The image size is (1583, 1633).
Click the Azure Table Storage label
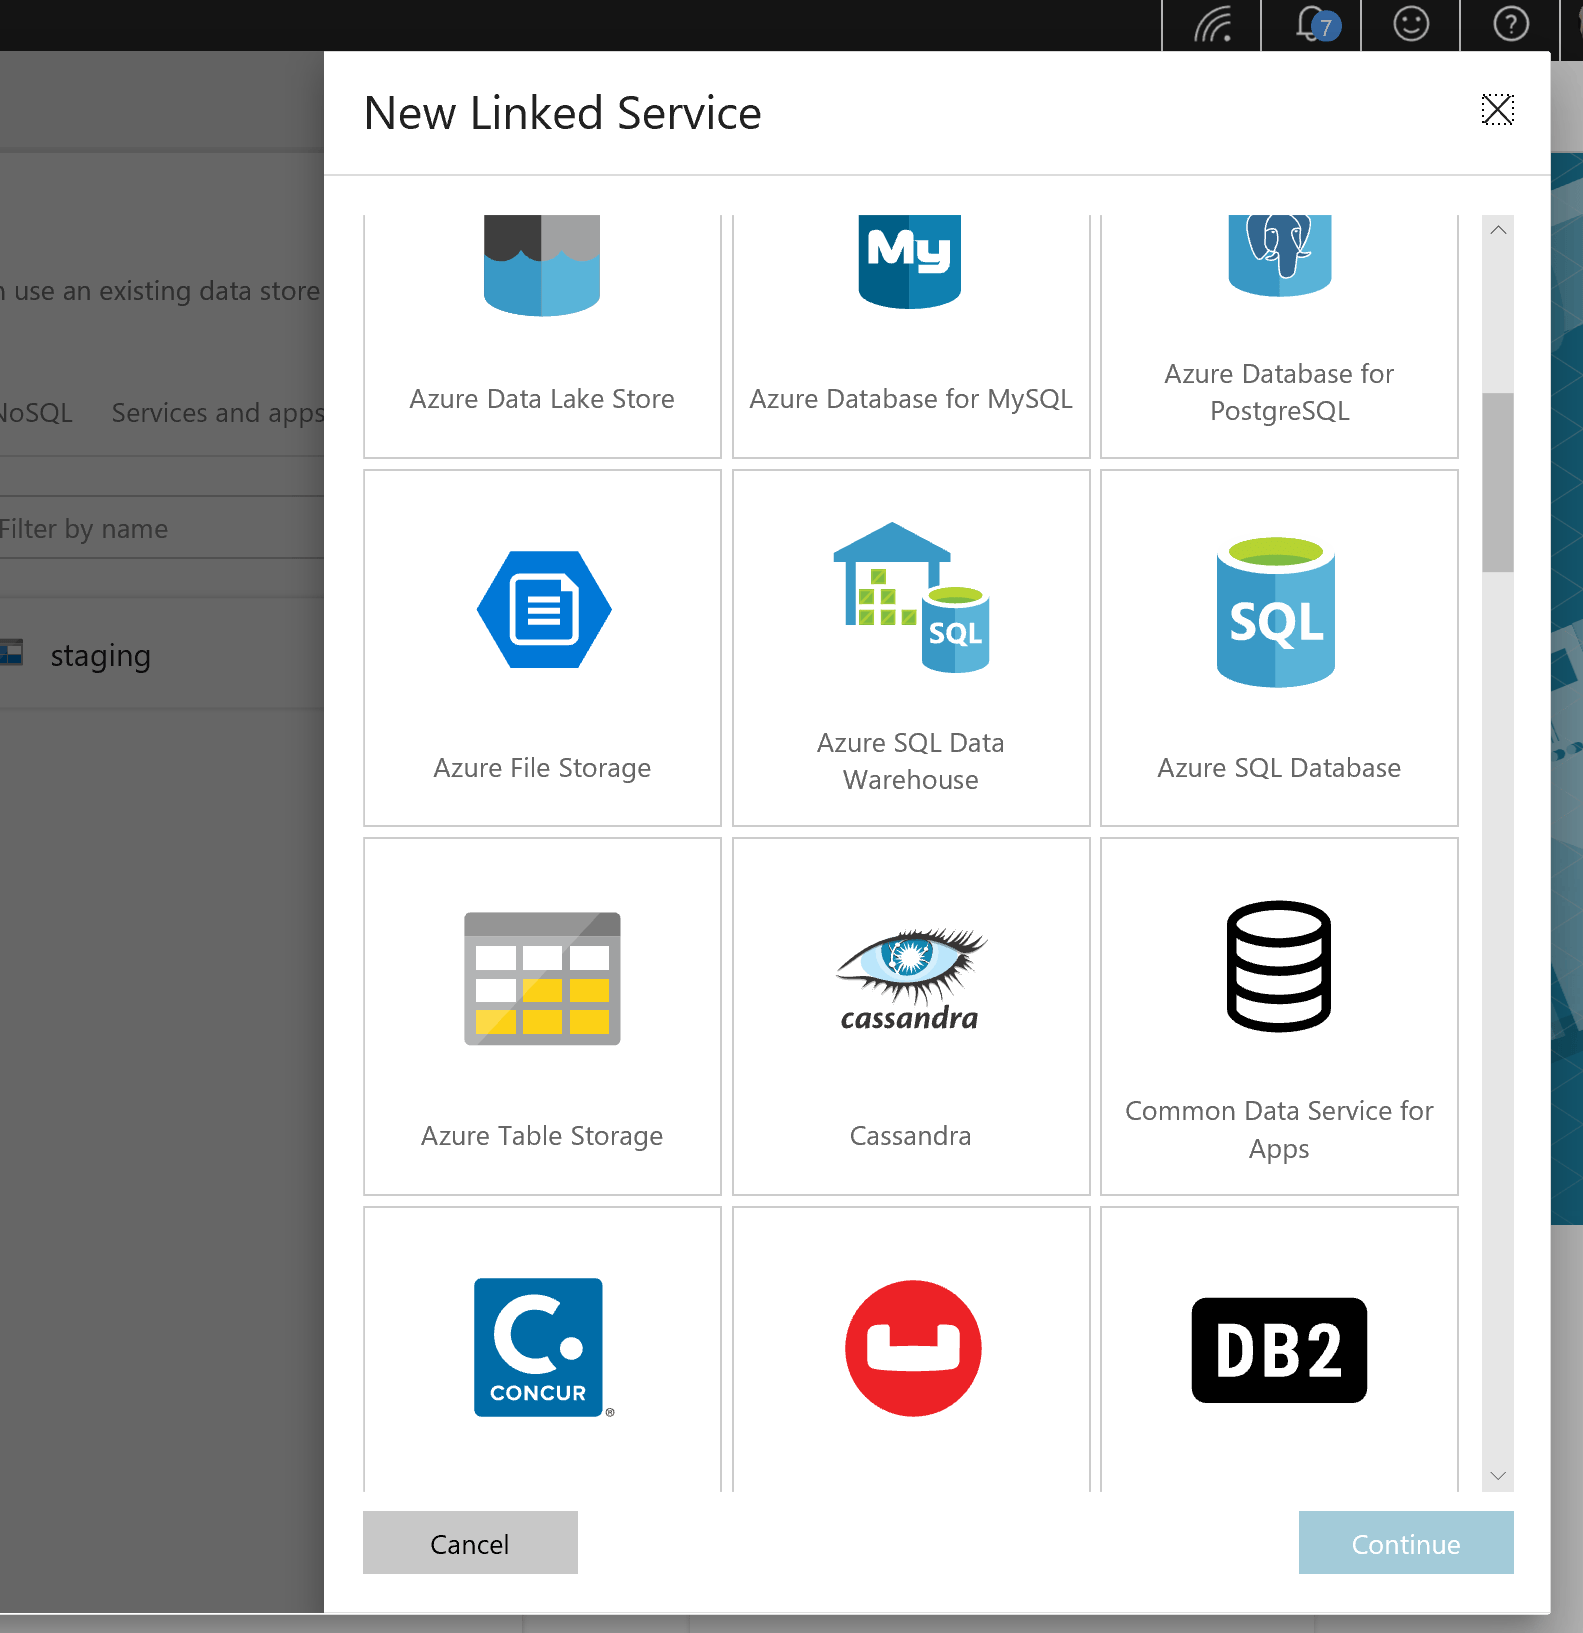coord(542,1136)
